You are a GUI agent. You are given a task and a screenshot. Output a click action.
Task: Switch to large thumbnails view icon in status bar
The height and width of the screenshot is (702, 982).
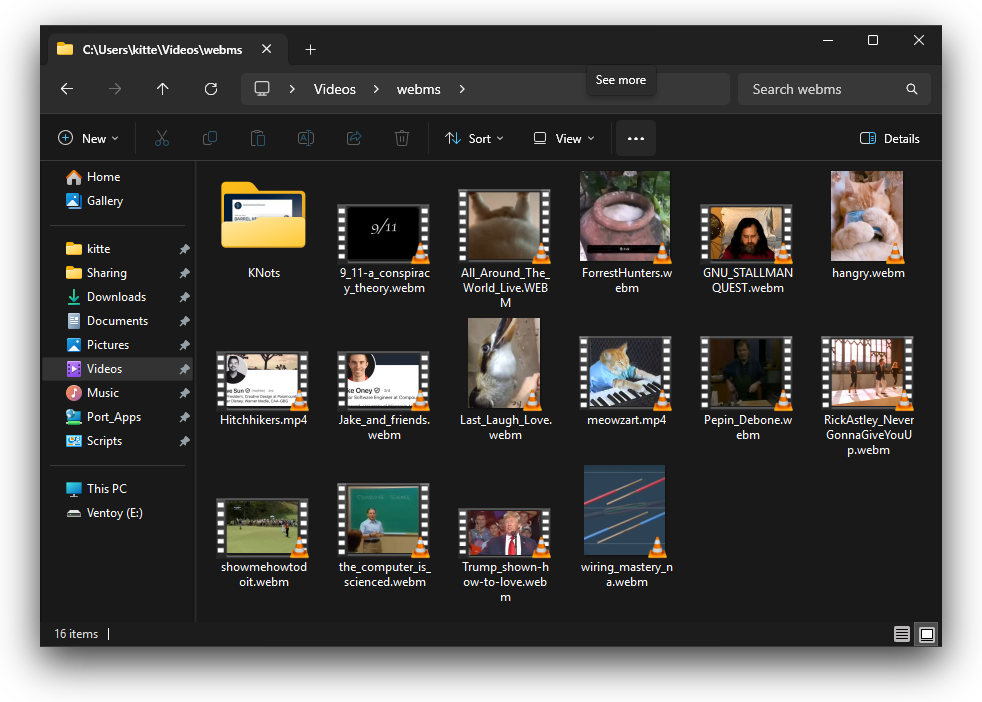927,634
